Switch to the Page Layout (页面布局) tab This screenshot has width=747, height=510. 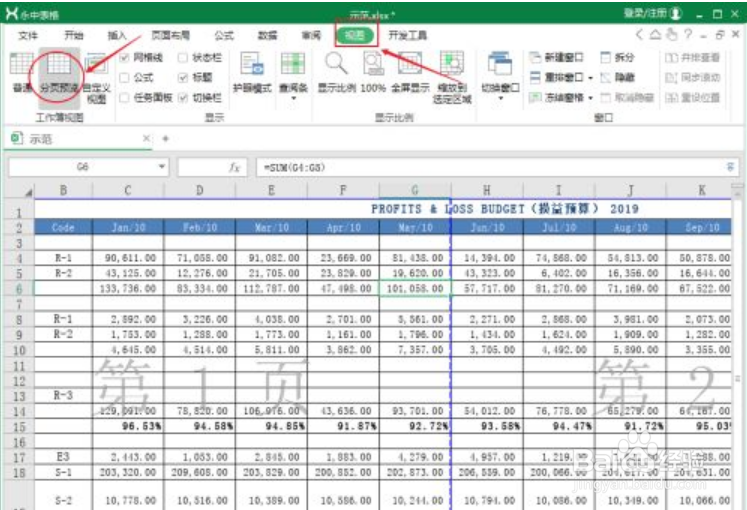tap(171, 35)
